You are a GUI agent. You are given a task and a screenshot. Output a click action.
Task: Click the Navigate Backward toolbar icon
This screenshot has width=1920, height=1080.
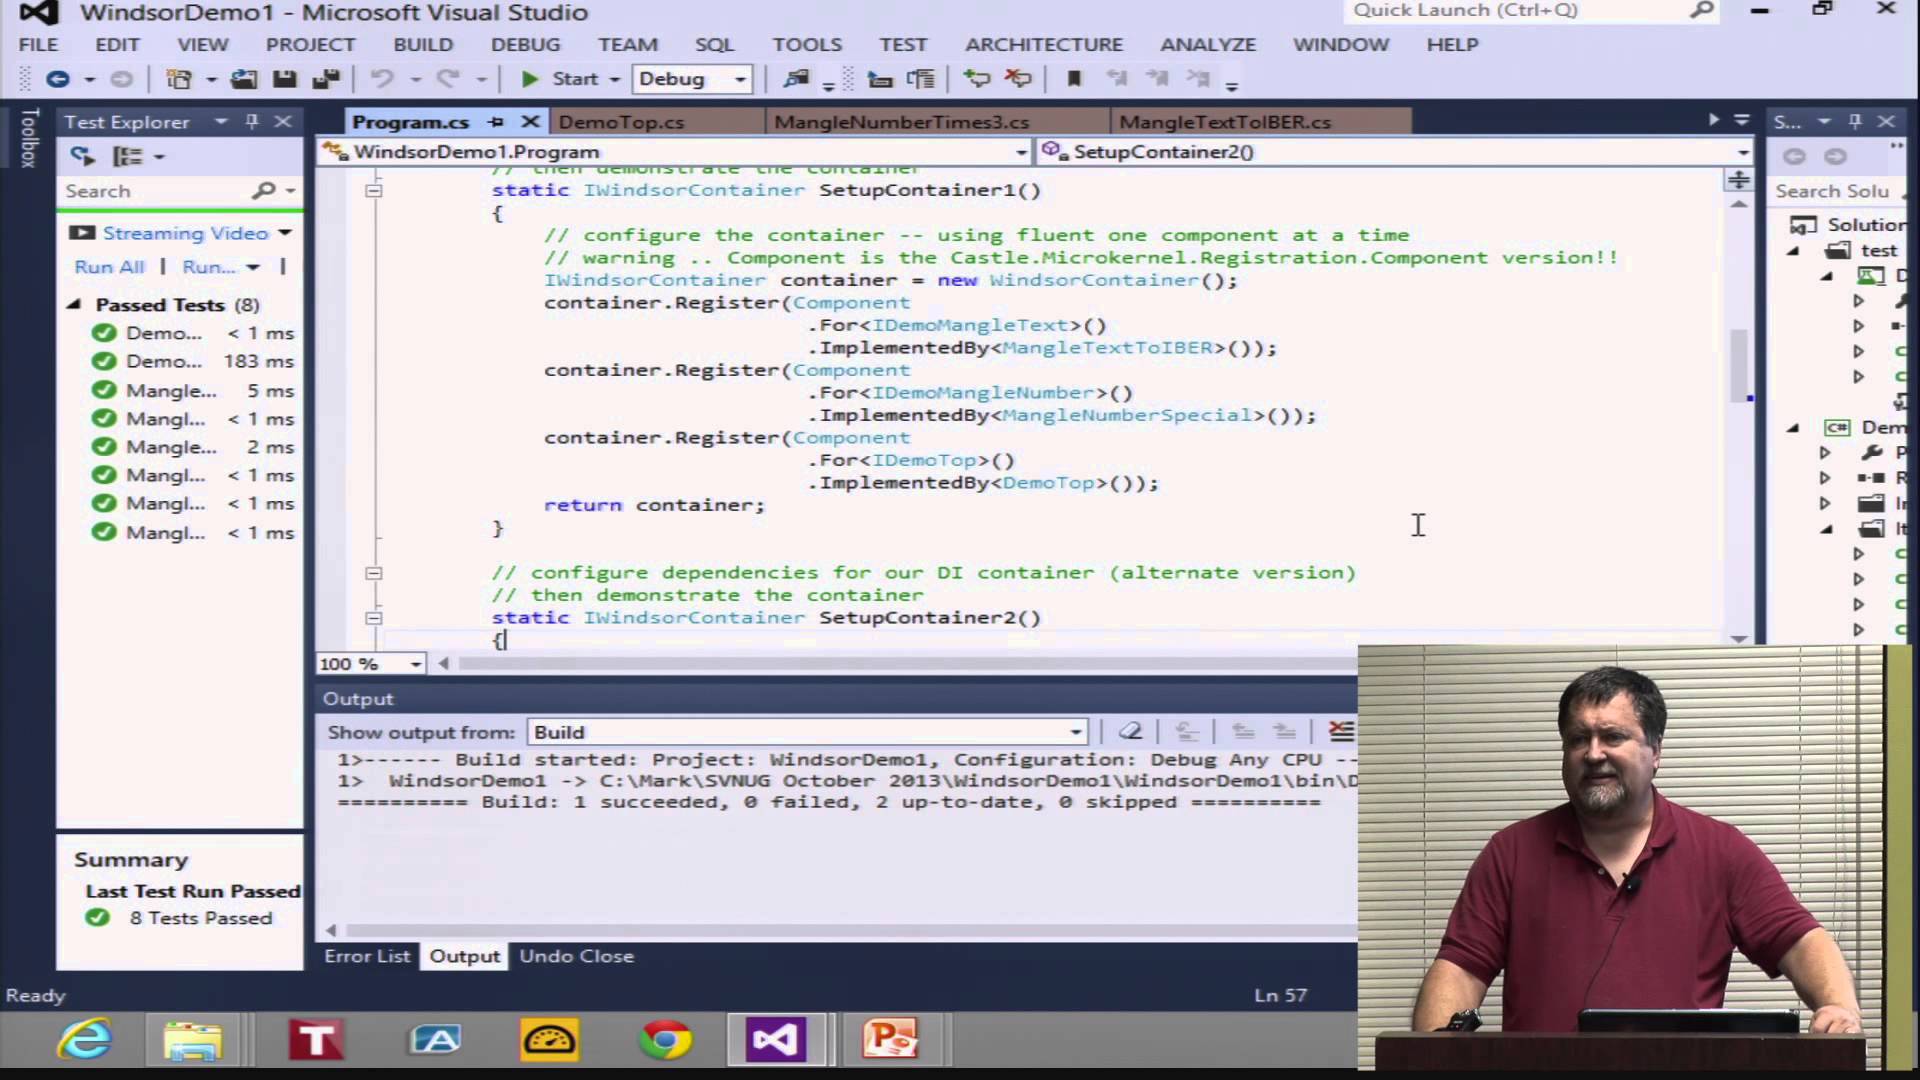(x=58, y=79)
